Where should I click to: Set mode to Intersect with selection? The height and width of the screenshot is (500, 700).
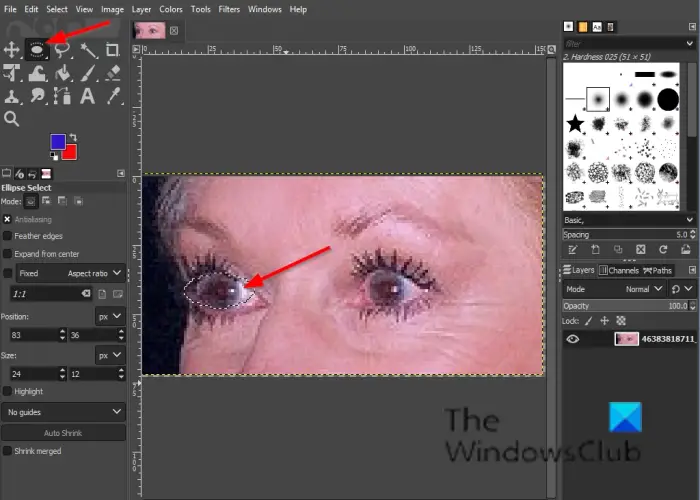(x=79, y=201)
